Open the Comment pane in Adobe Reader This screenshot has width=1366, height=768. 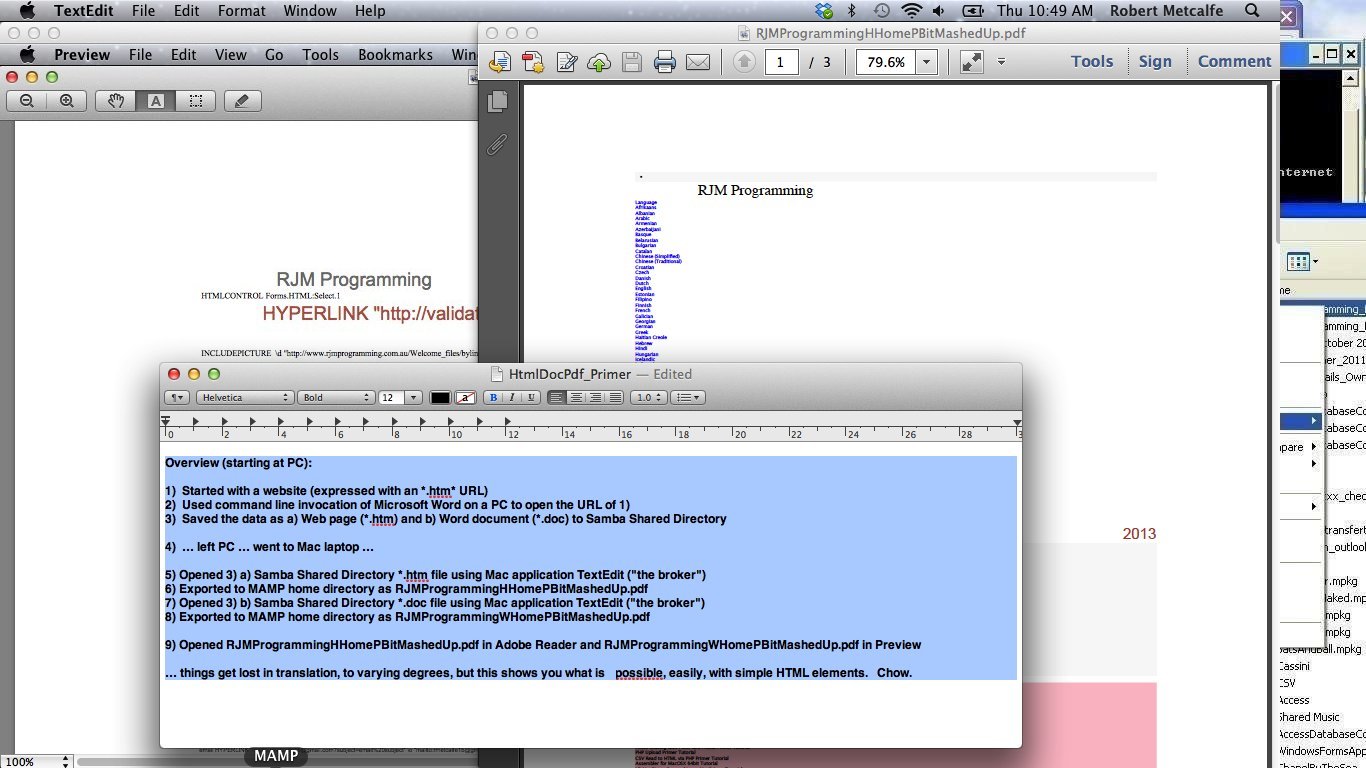(x=1234, y=61)
